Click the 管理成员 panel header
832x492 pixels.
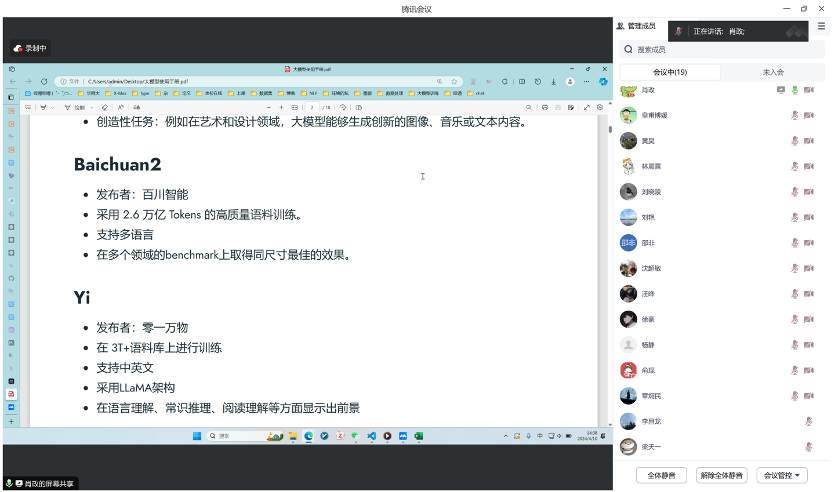tap(636, 26)
